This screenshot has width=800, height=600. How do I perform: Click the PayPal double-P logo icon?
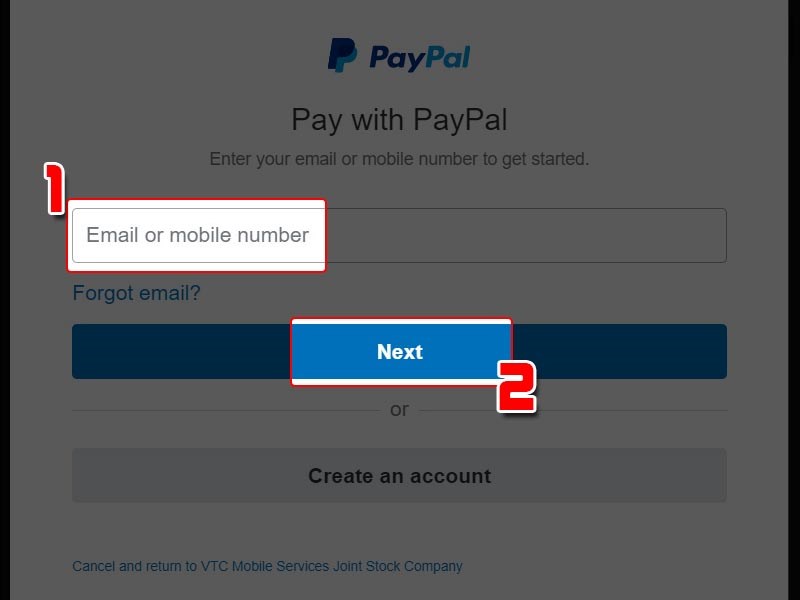click(342, 55)
